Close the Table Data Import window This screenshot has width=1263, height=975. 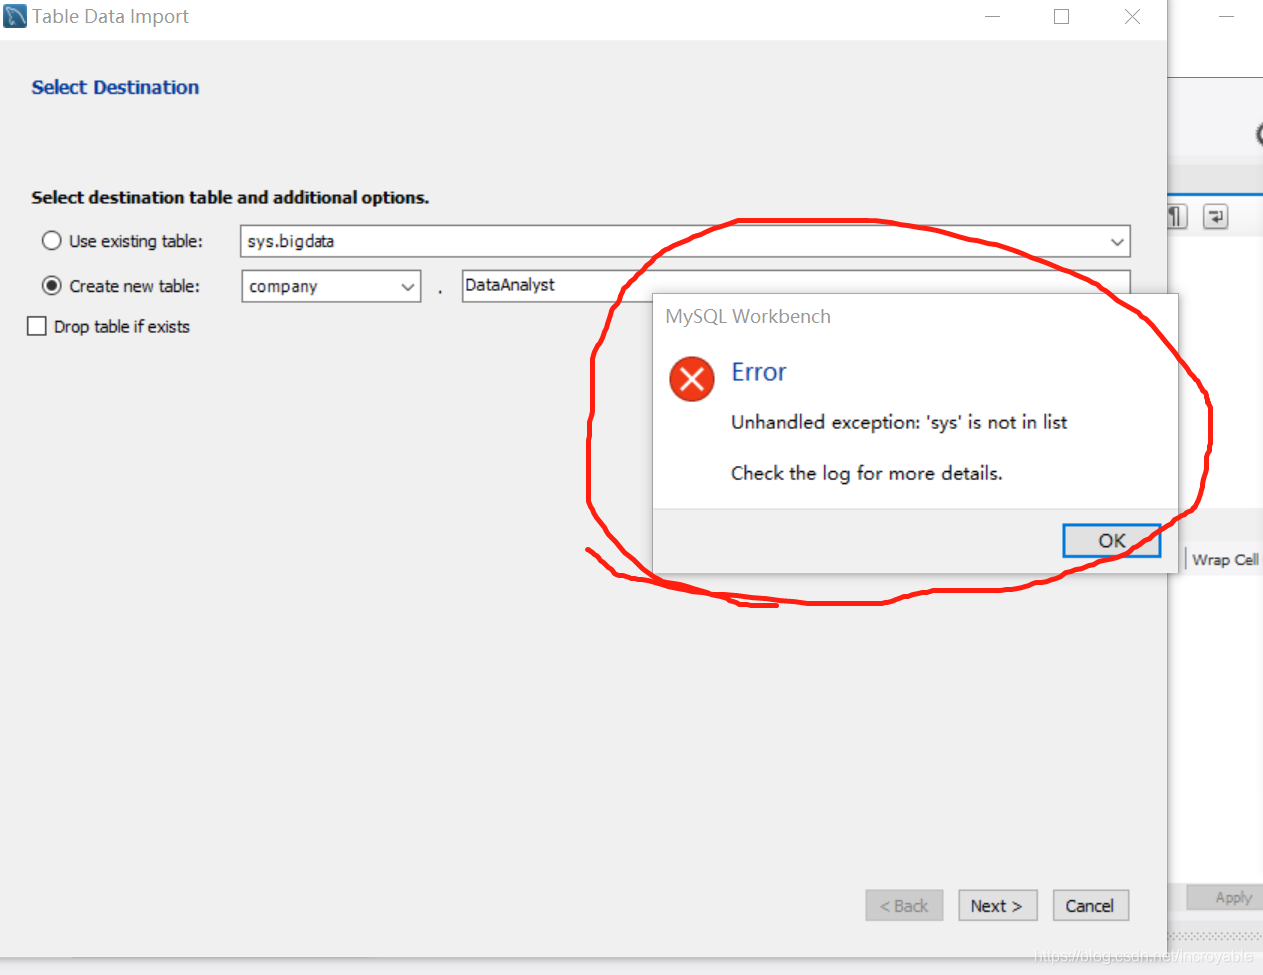click(1132, 17)
